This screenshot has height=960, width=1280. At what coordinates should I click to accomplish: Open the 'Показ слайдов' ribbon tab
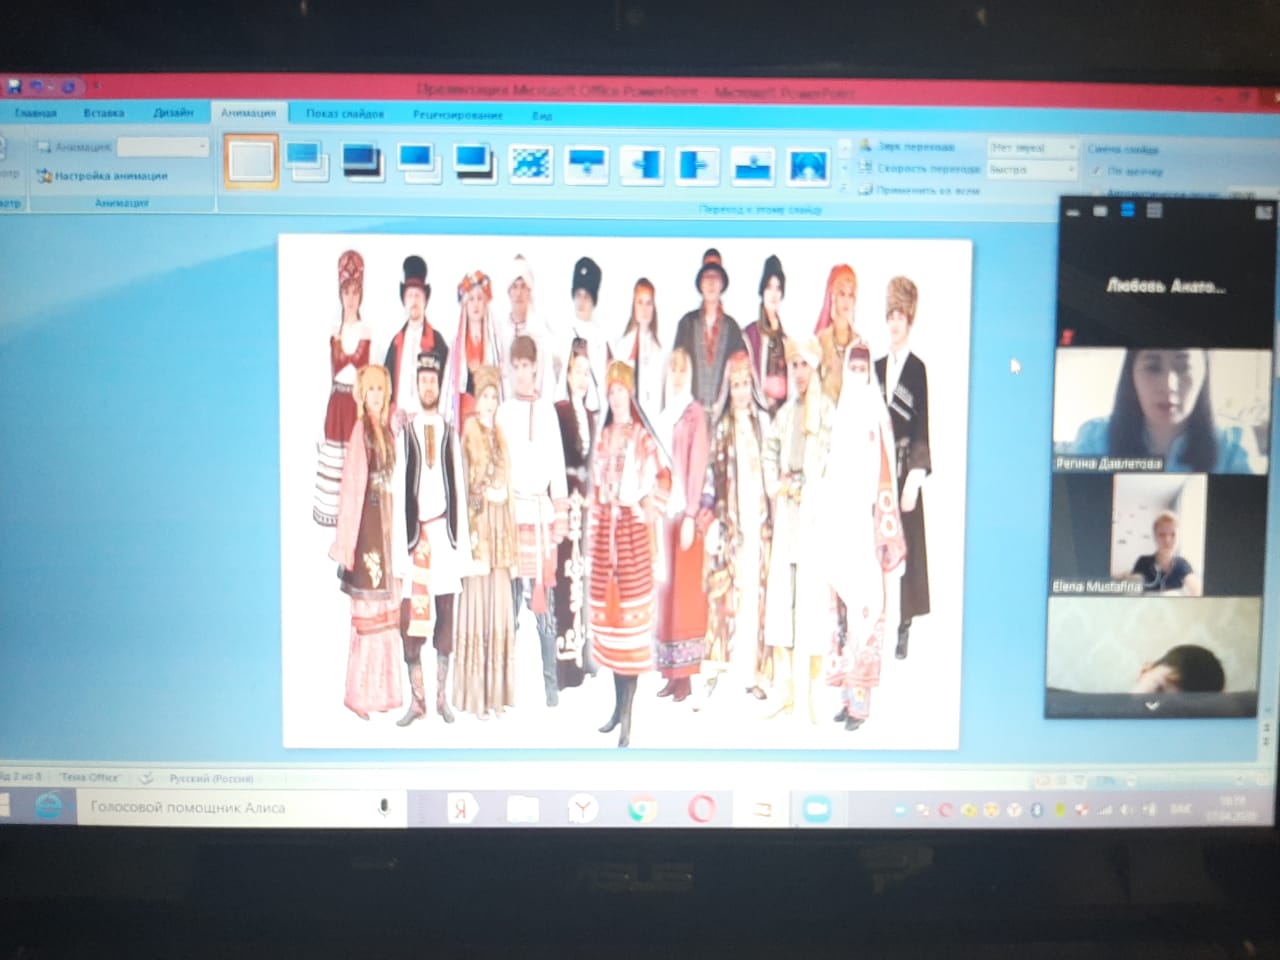tap(345, 114)
